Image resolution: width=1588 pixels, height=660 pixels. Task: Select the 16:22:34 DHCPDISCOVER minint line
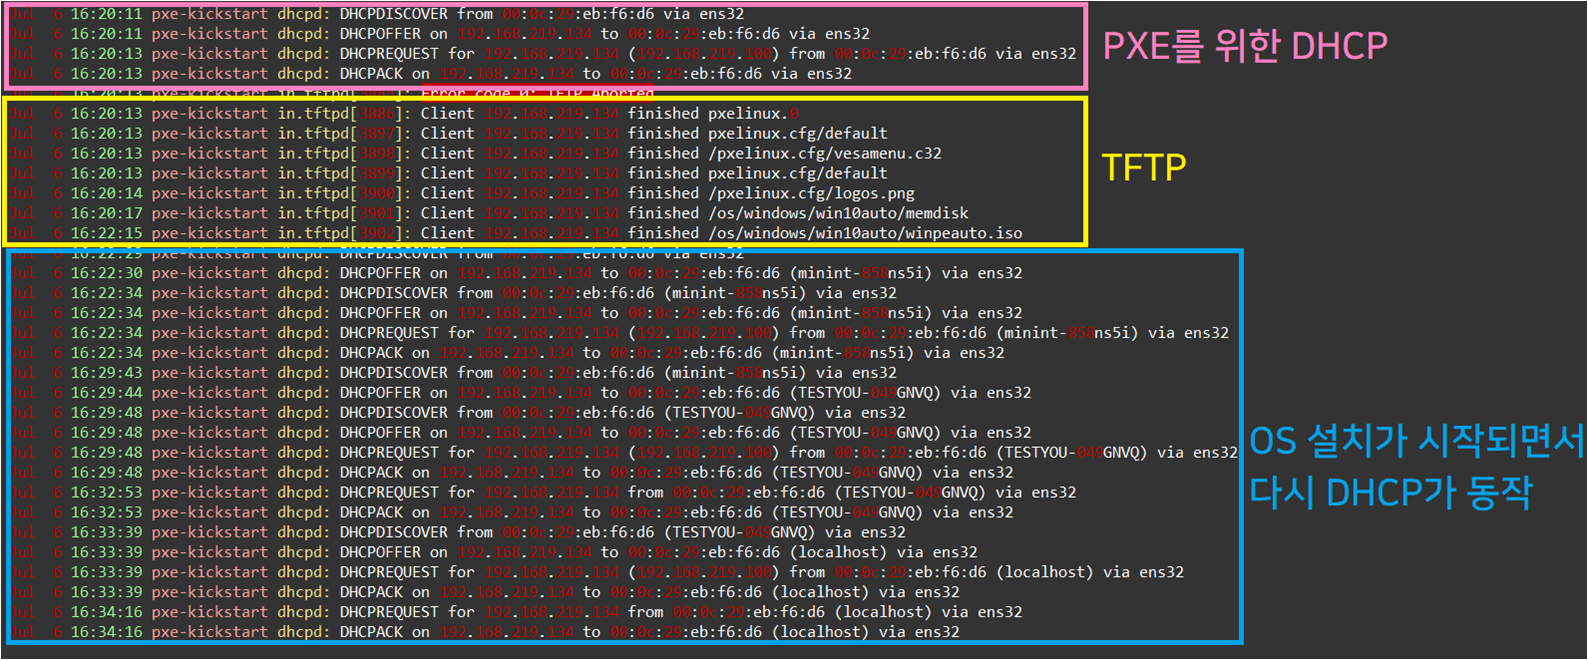[453, 293]
